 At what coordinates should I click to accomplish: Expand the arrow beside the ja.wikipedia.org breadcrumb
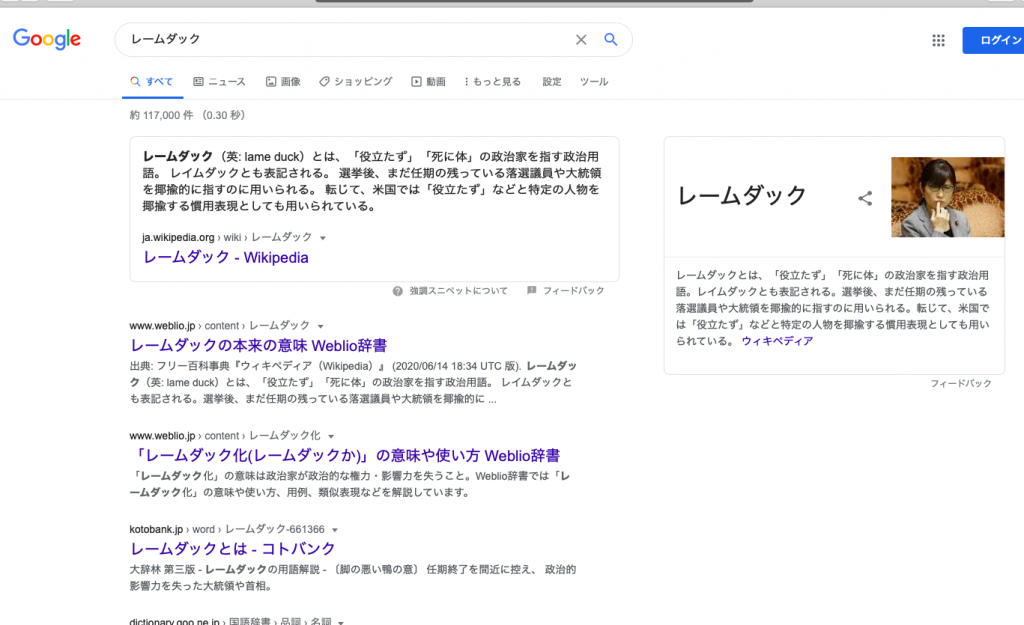tap(323, 238)
